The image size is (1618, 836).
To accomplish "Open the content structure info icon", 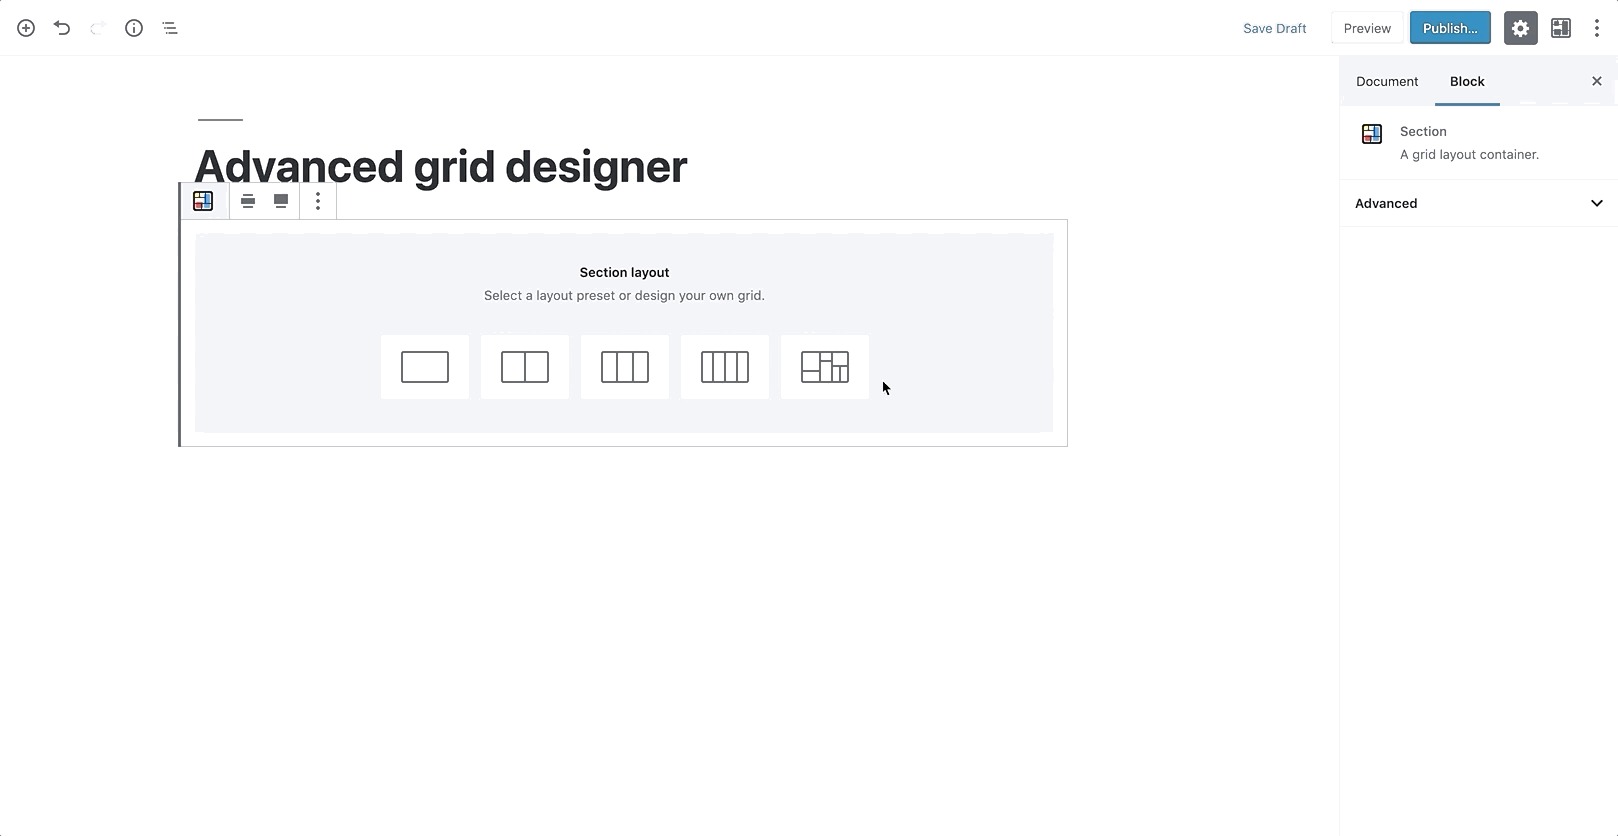I will (x=134, y=28).
